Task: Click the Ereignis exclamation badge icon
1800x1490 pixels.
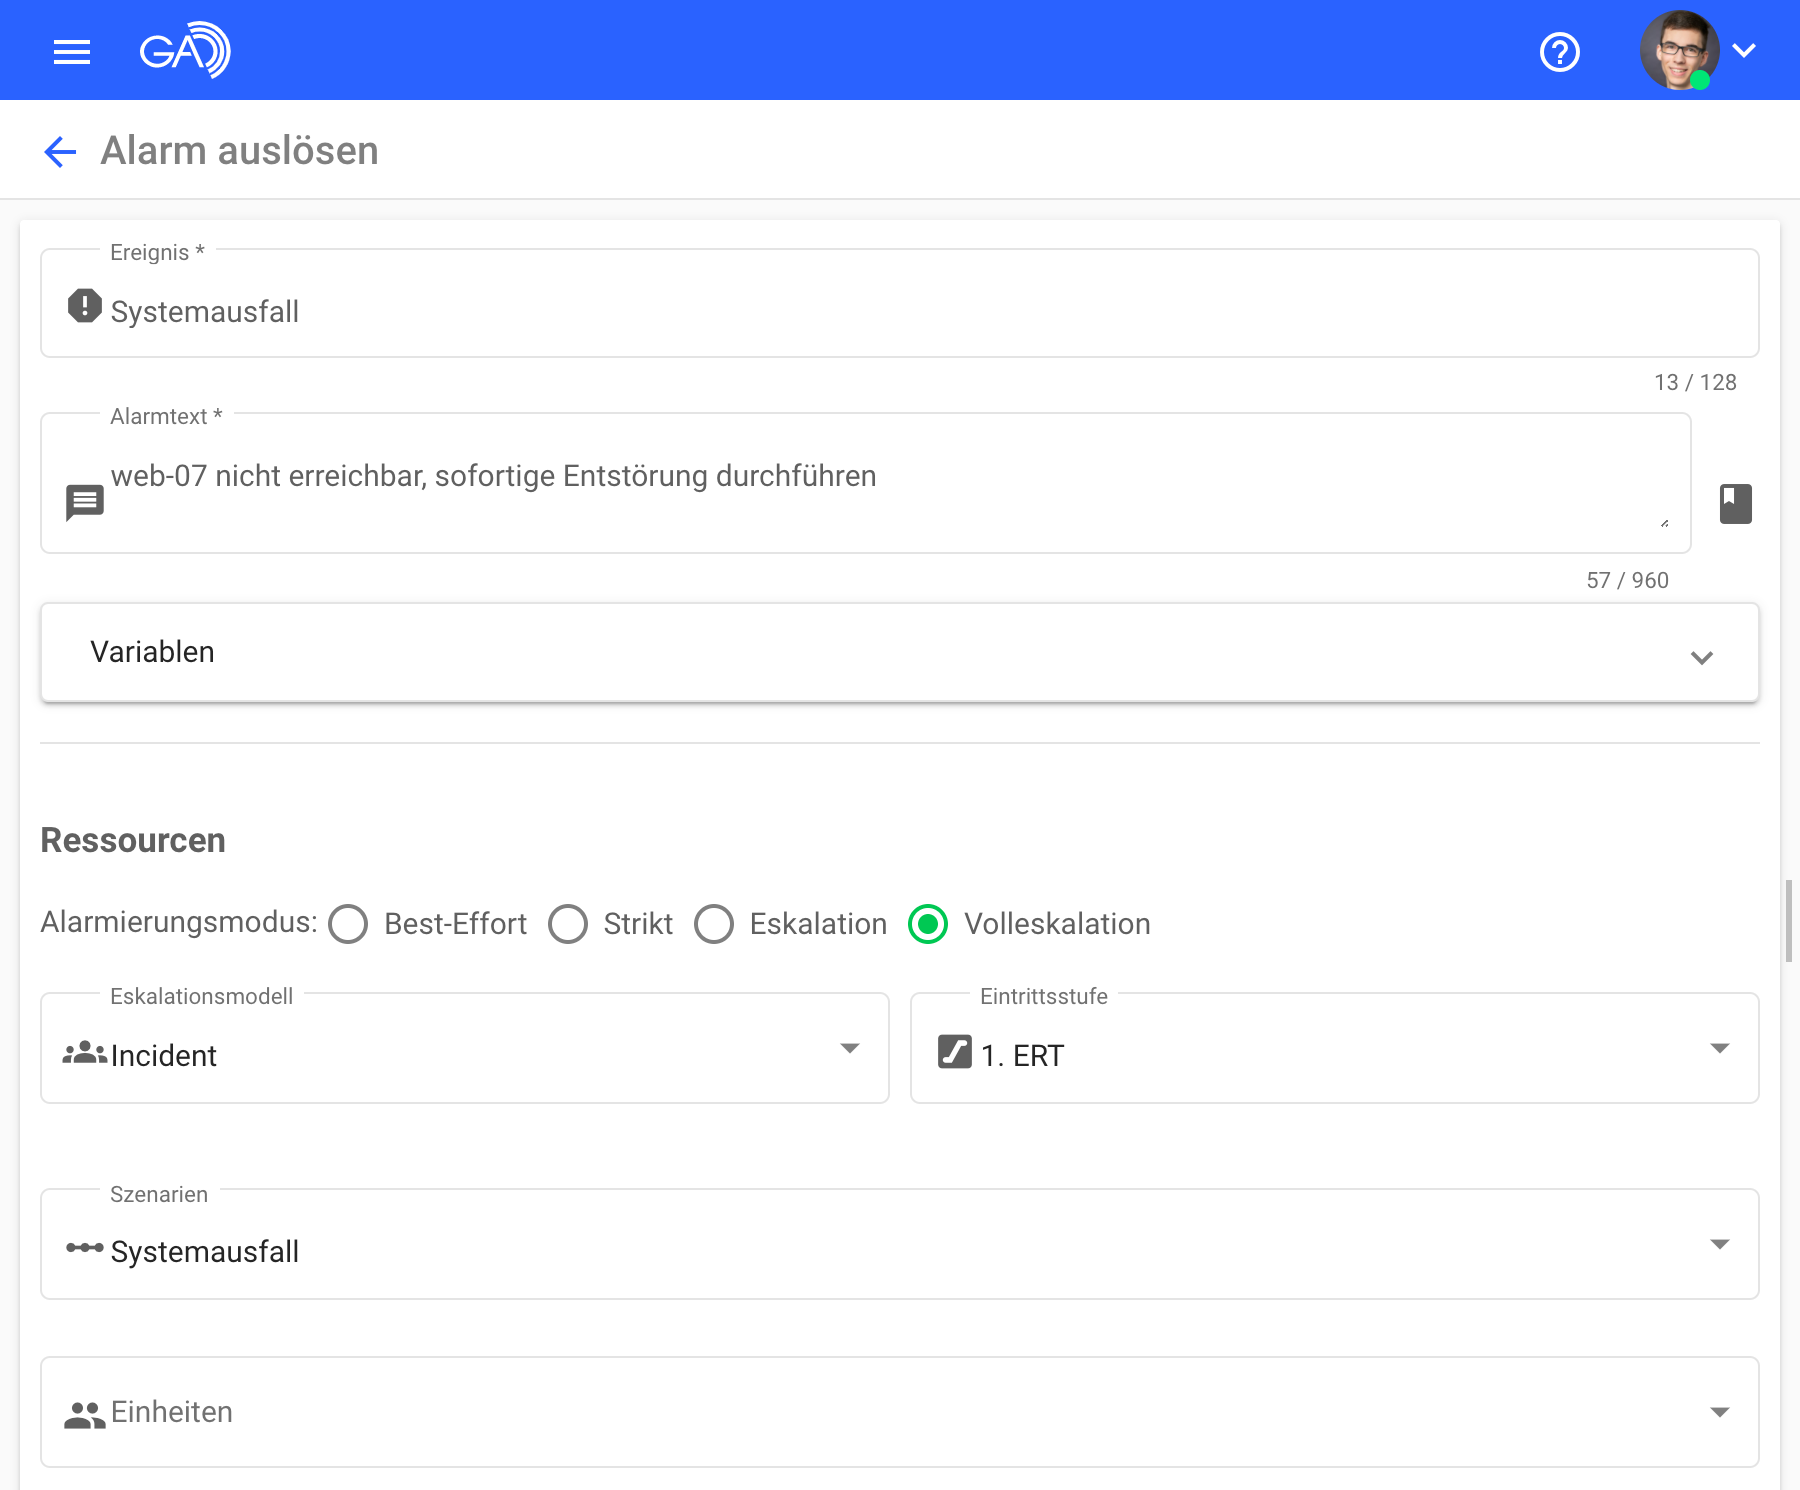Action: click(85, 306)
